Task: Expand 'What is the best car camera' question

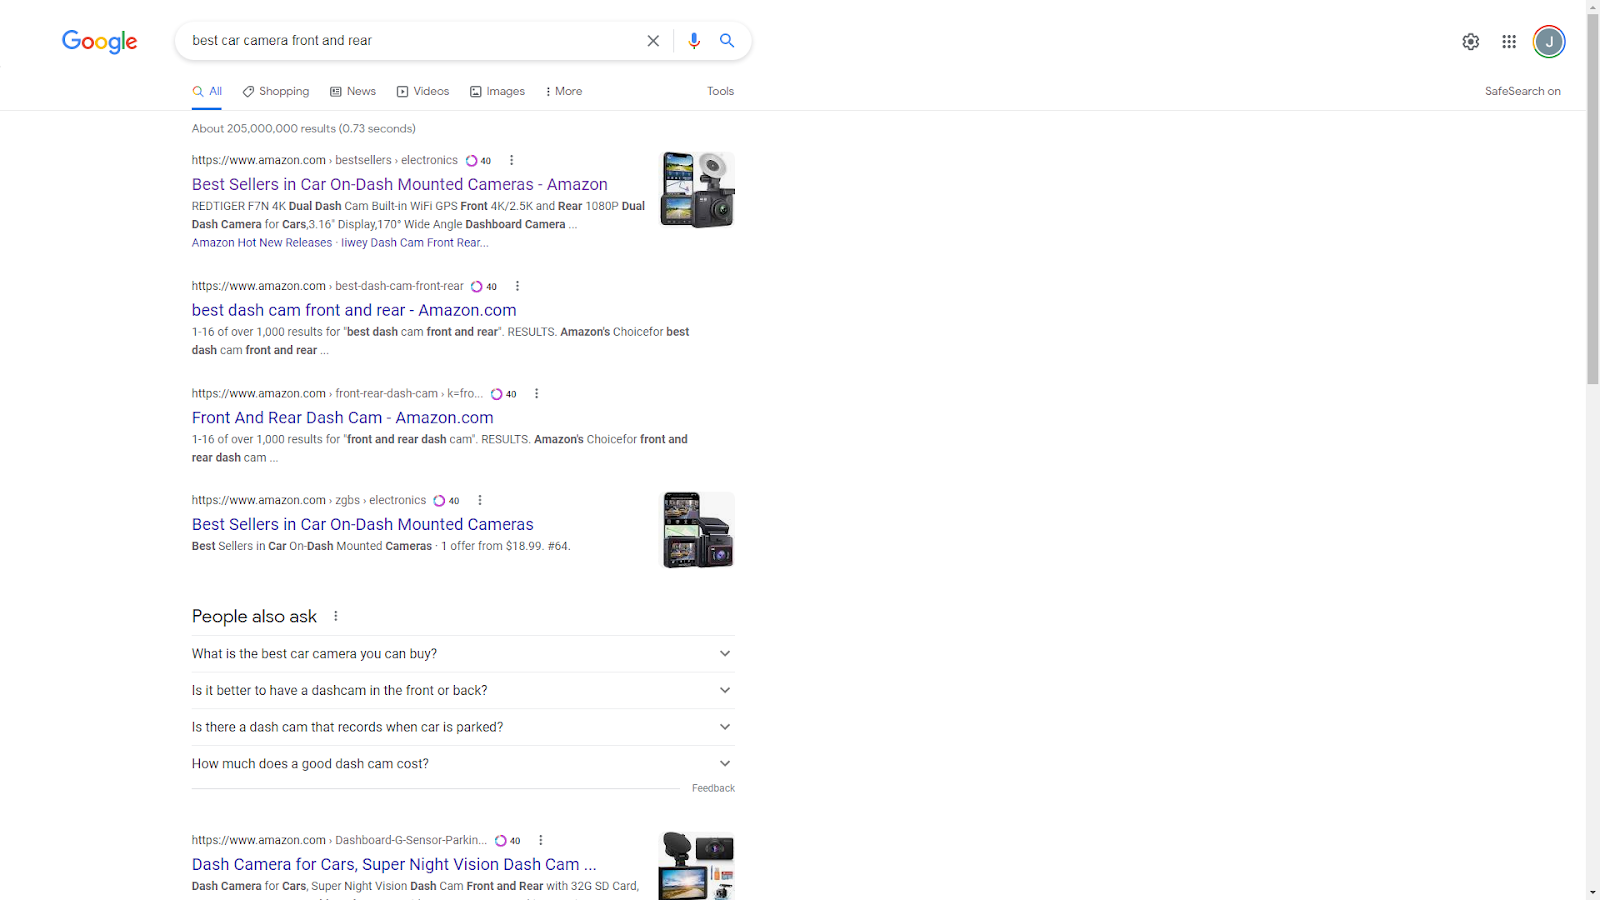Action: [x=463, y=654]
